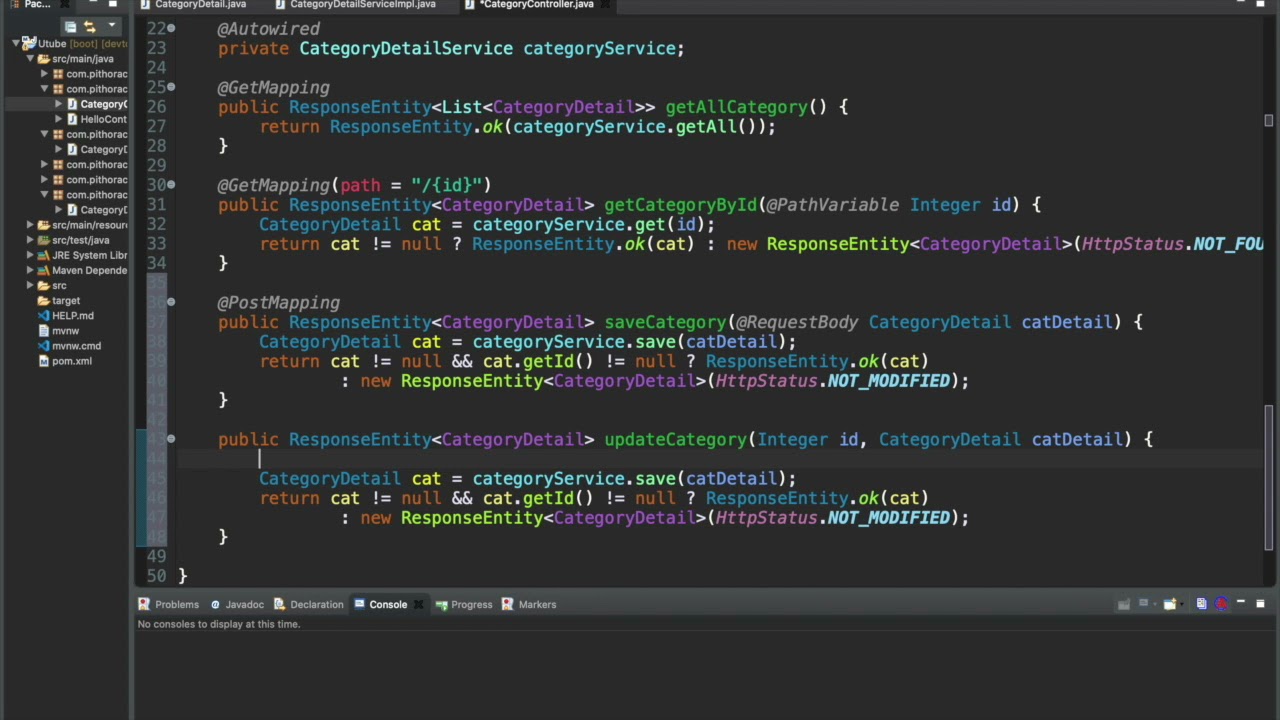Click the editor vertical scrollbar thumb
1280x720 pixels.
[1269, 477]
